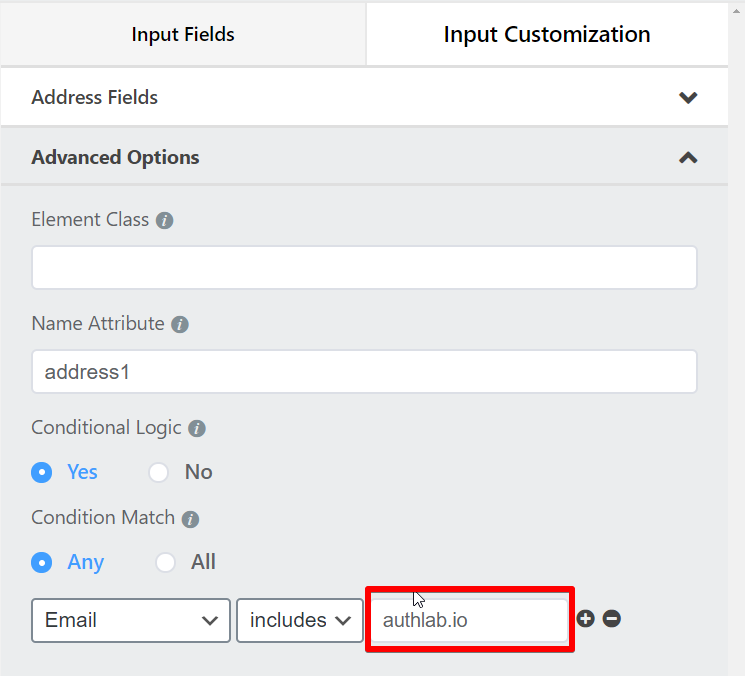Collapse the Advanced Options section
This screenshot has width=745, height=676.
point(687,158)
